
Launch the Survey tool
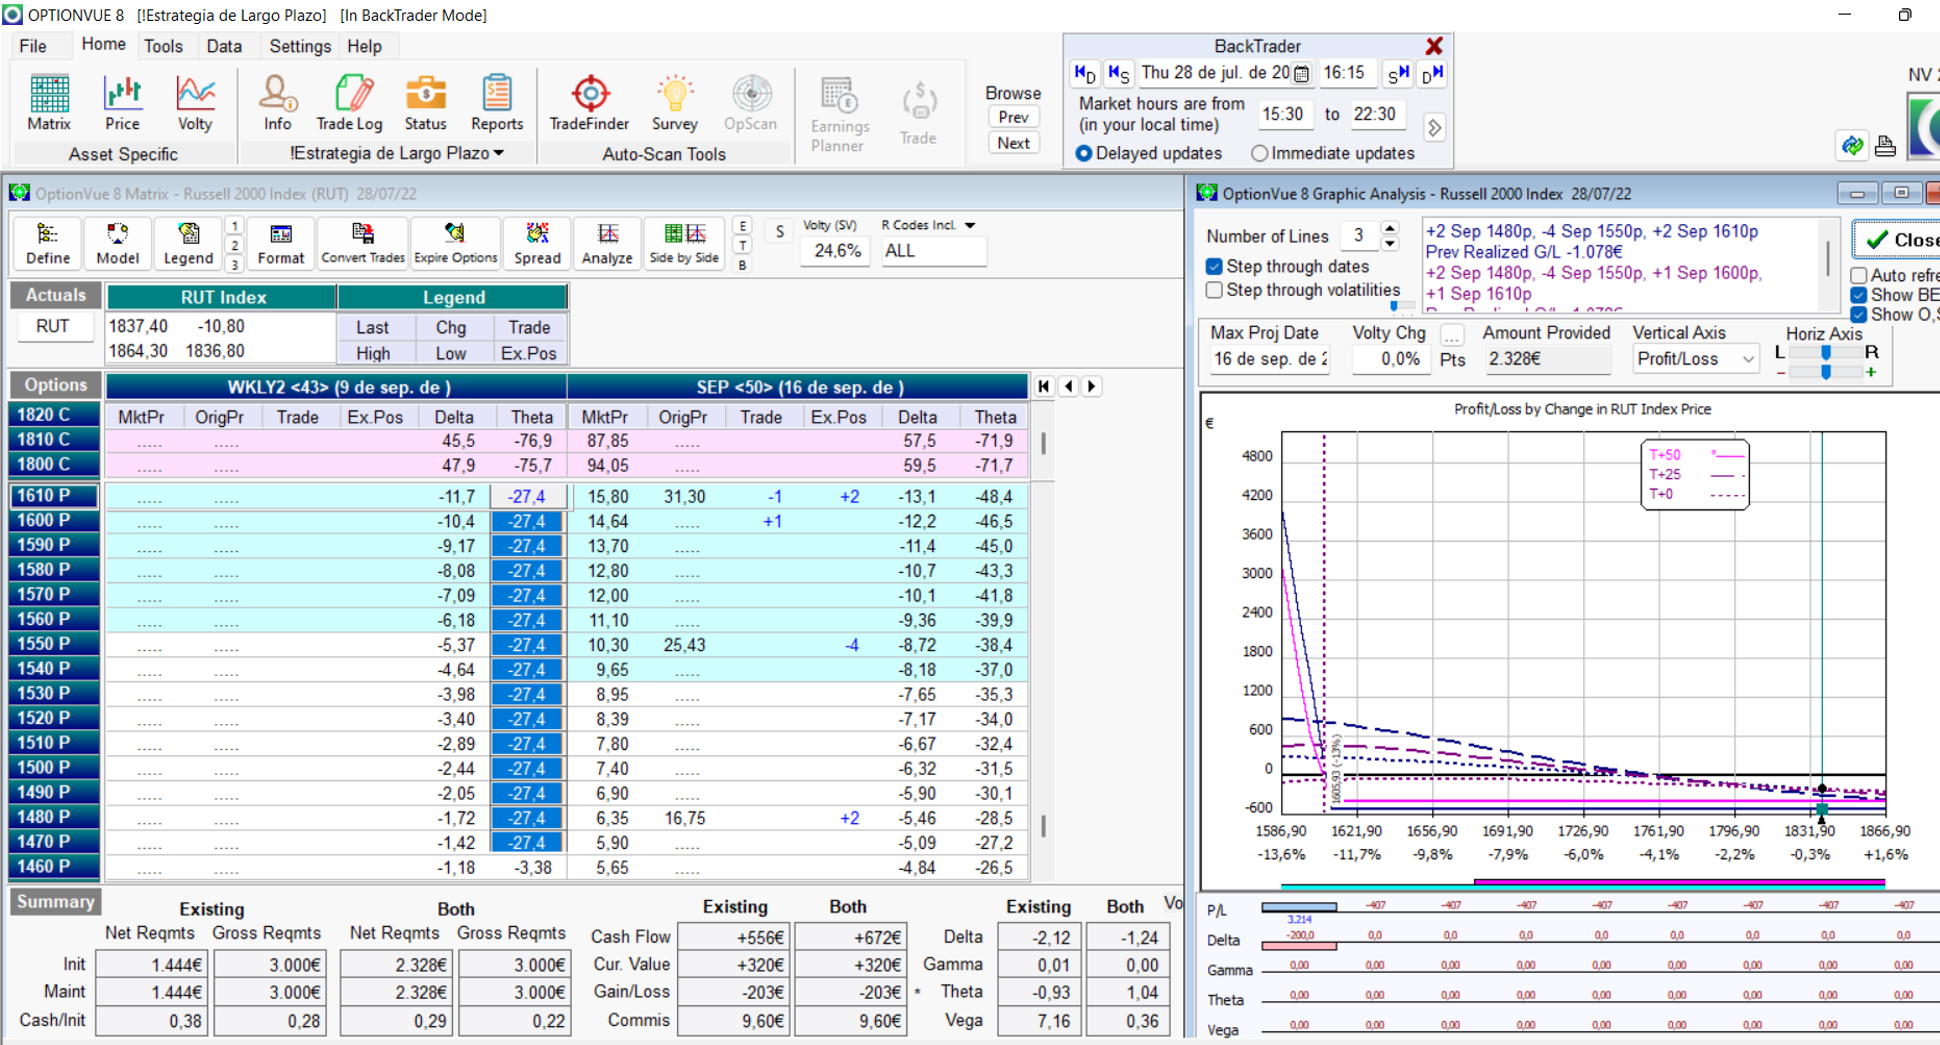[x=675, y=102]
